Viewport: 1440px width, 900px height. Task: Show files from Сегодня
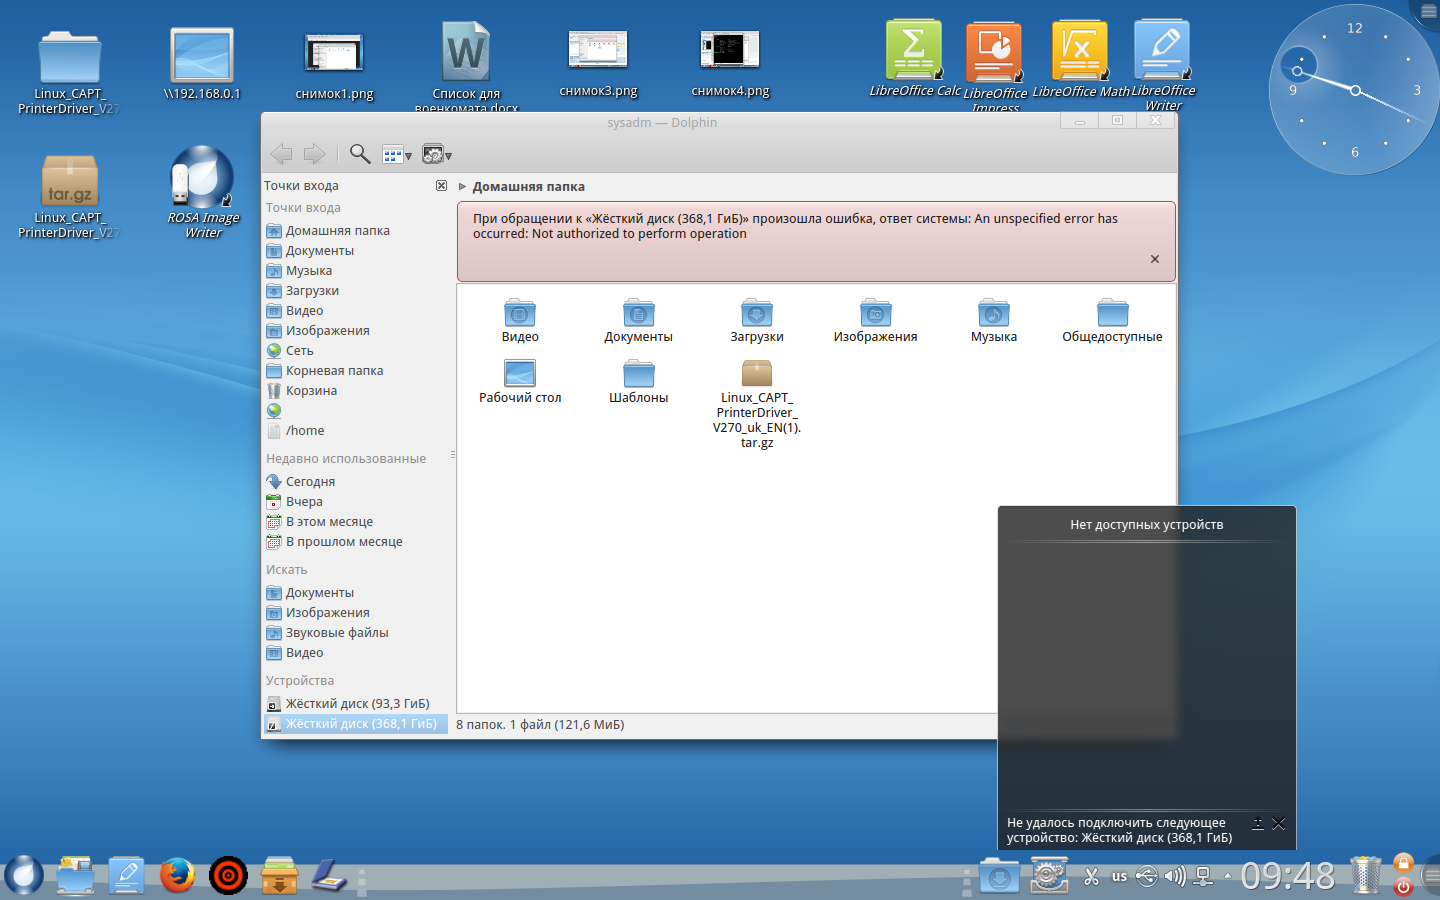coord(356,482)
